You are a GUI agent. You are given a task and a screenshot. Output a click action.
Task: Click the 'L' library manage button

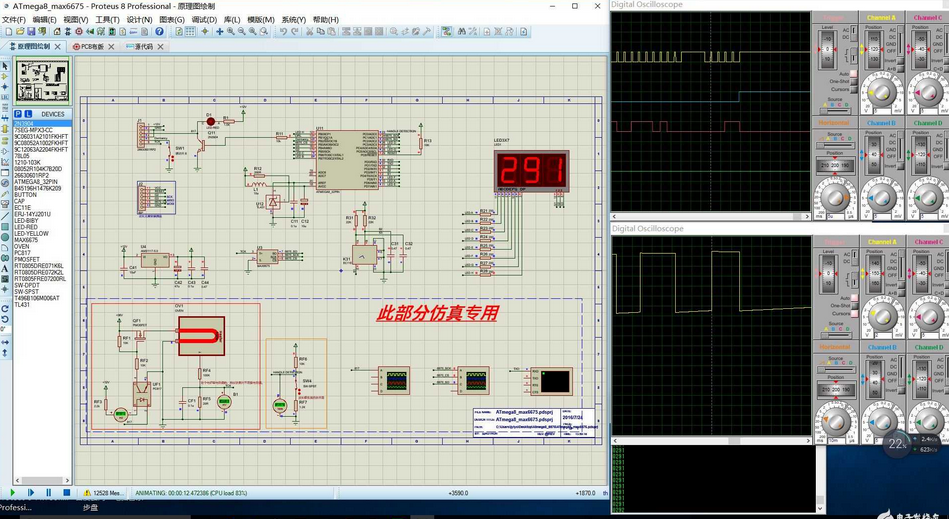(x=28, y=114)
